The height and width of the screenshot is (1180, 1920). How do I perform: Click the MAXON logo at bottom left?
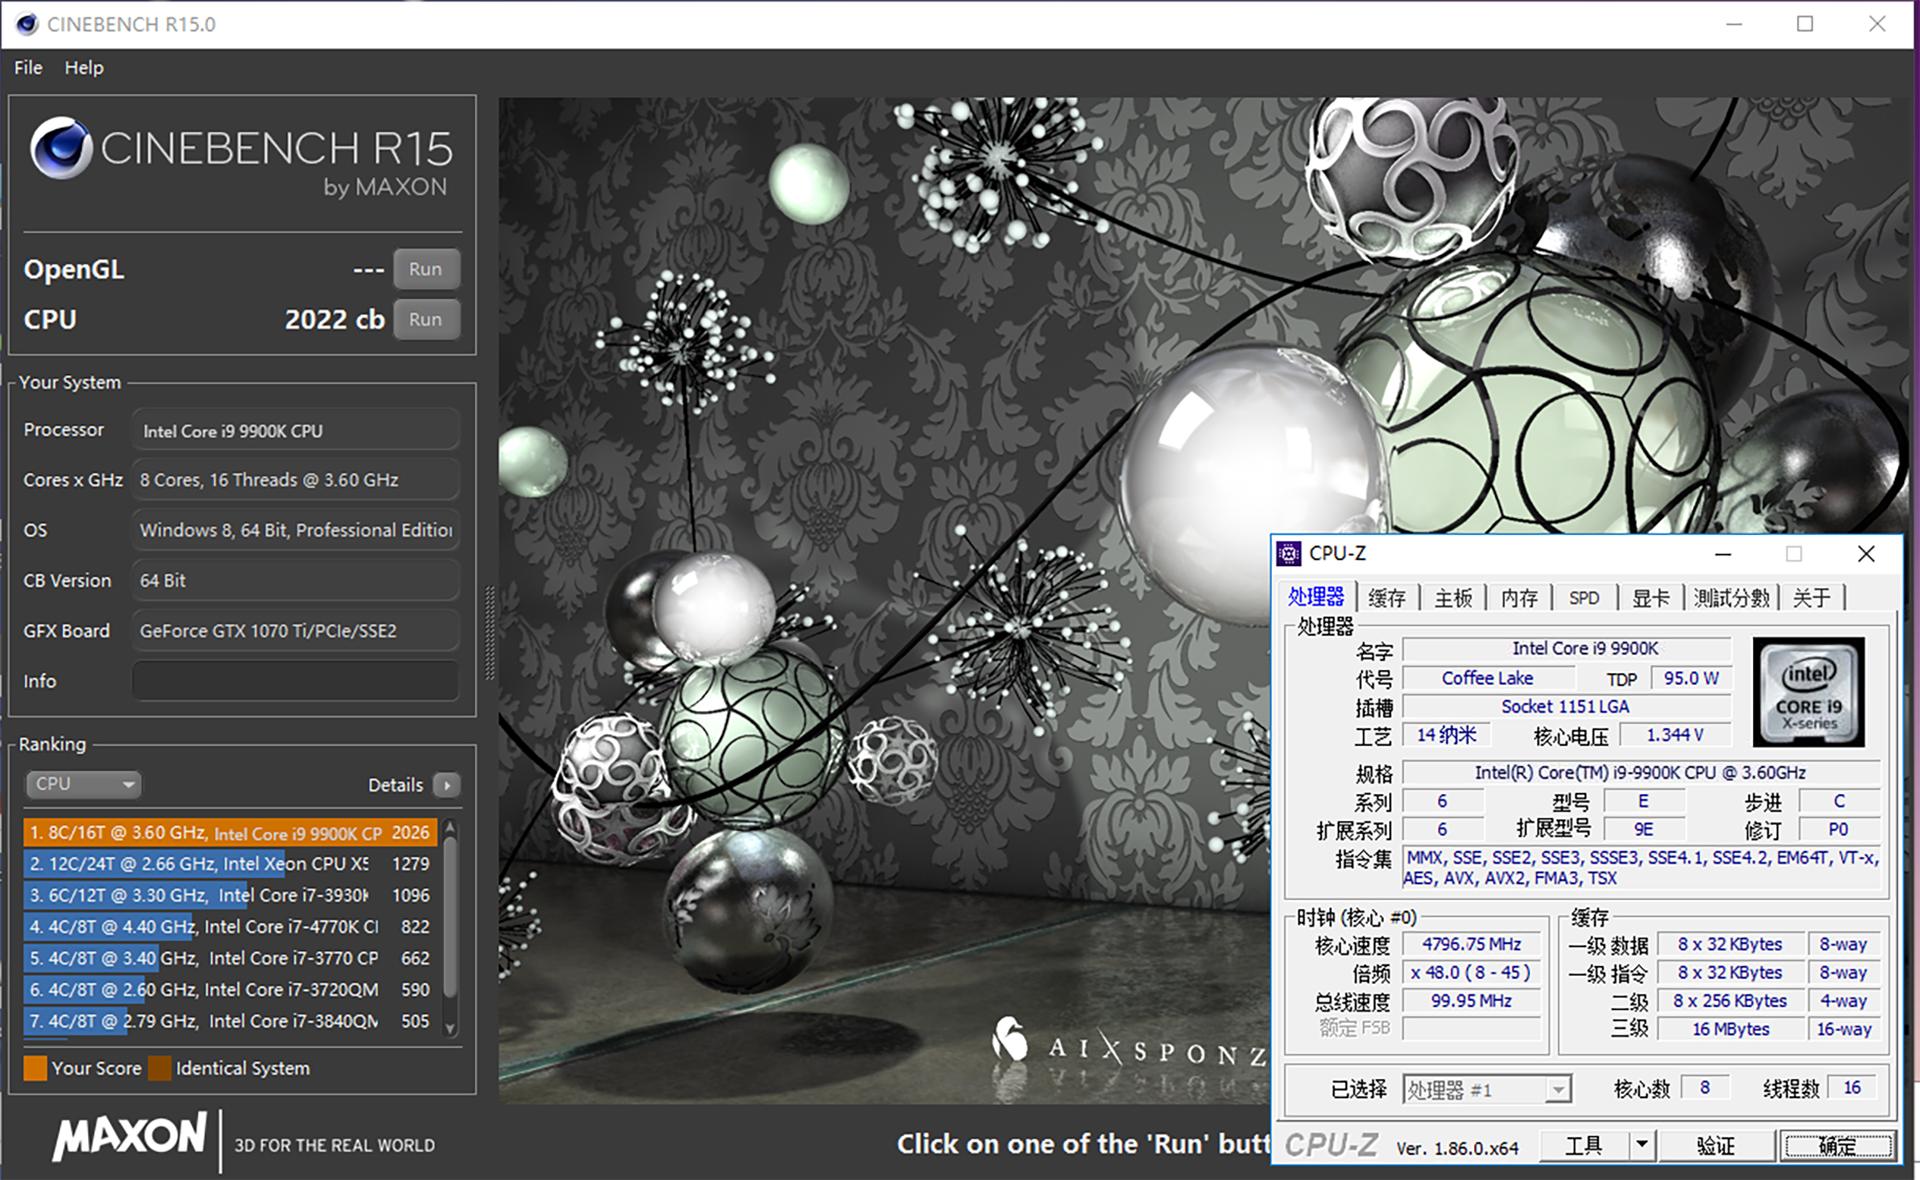(130, 1137)
